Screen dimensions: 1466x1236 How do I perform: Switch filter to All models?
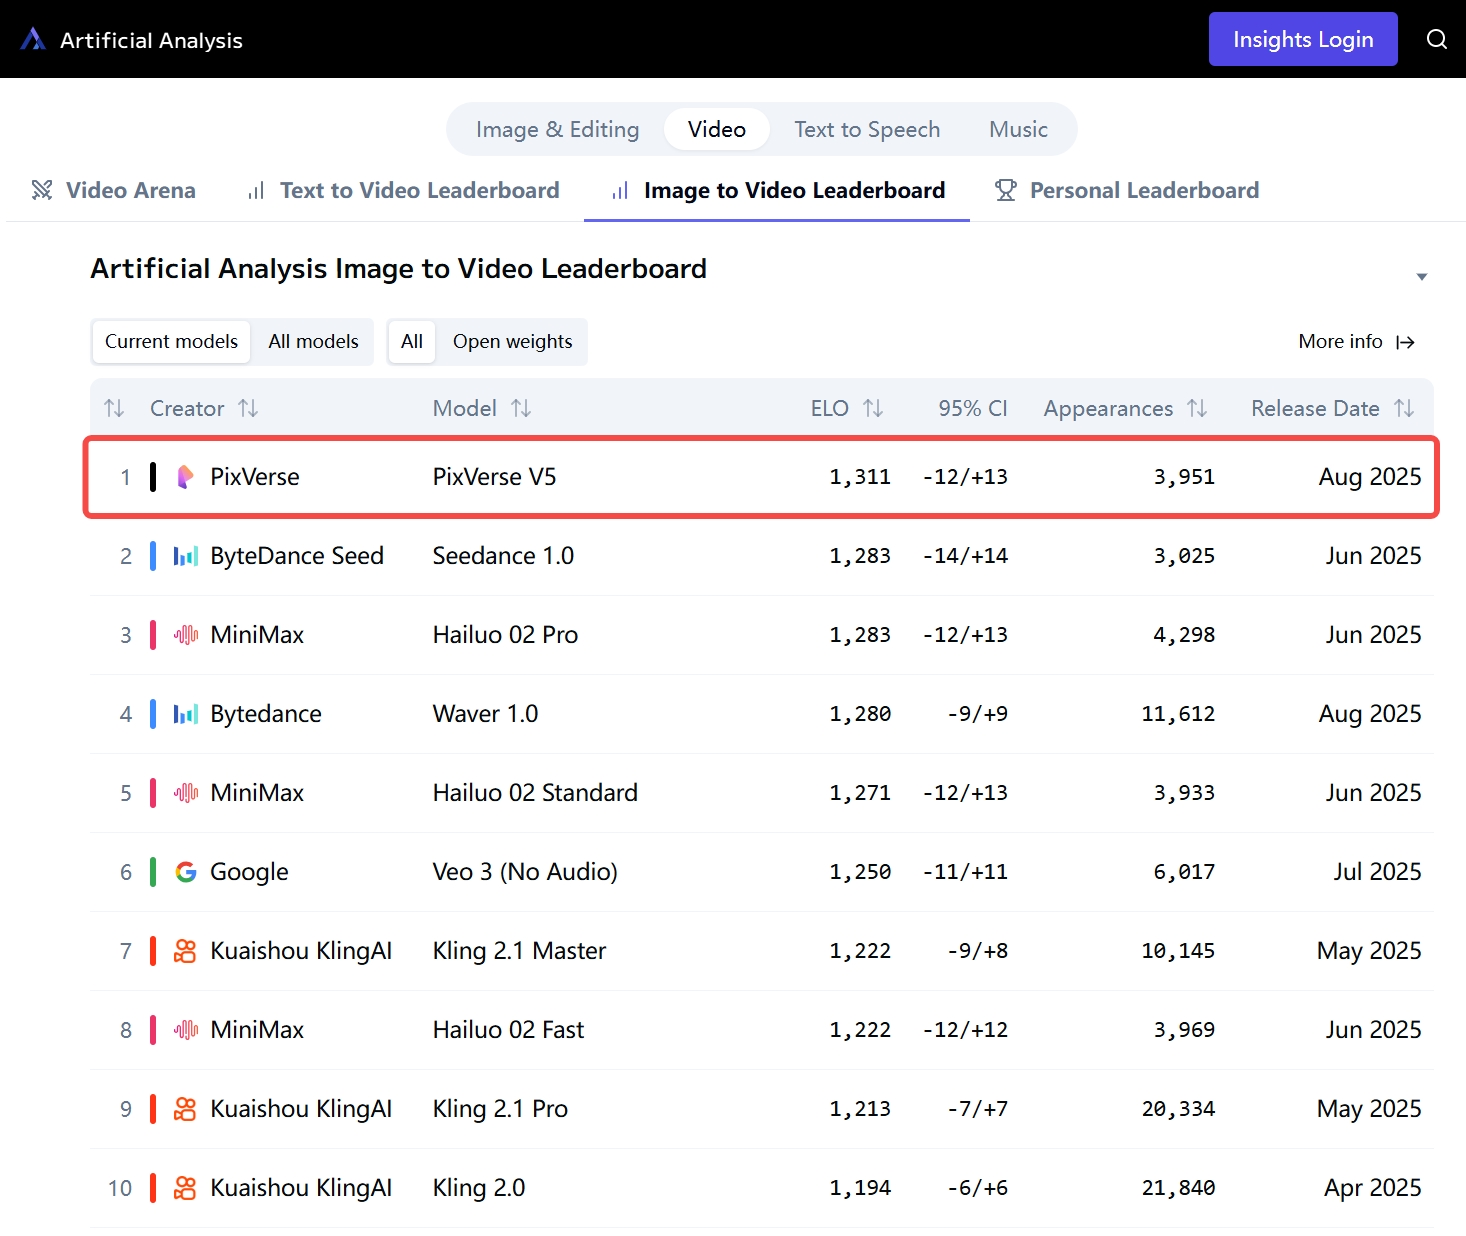coord(313,341)
